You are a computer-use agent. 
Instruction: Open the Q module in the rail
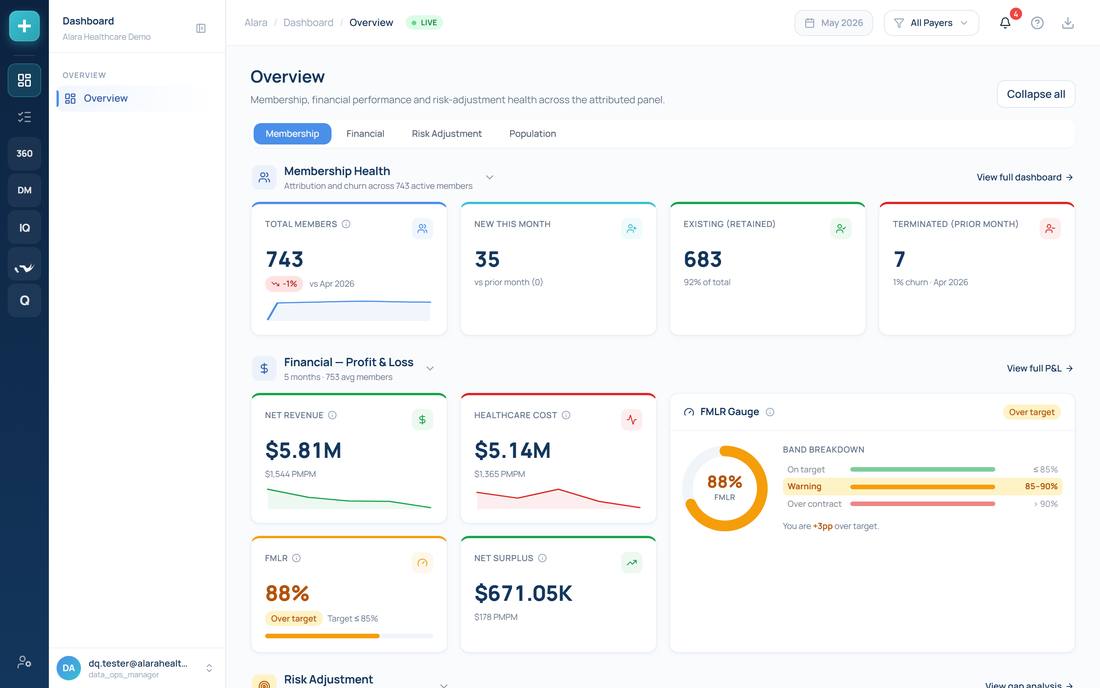coord(25,300)
